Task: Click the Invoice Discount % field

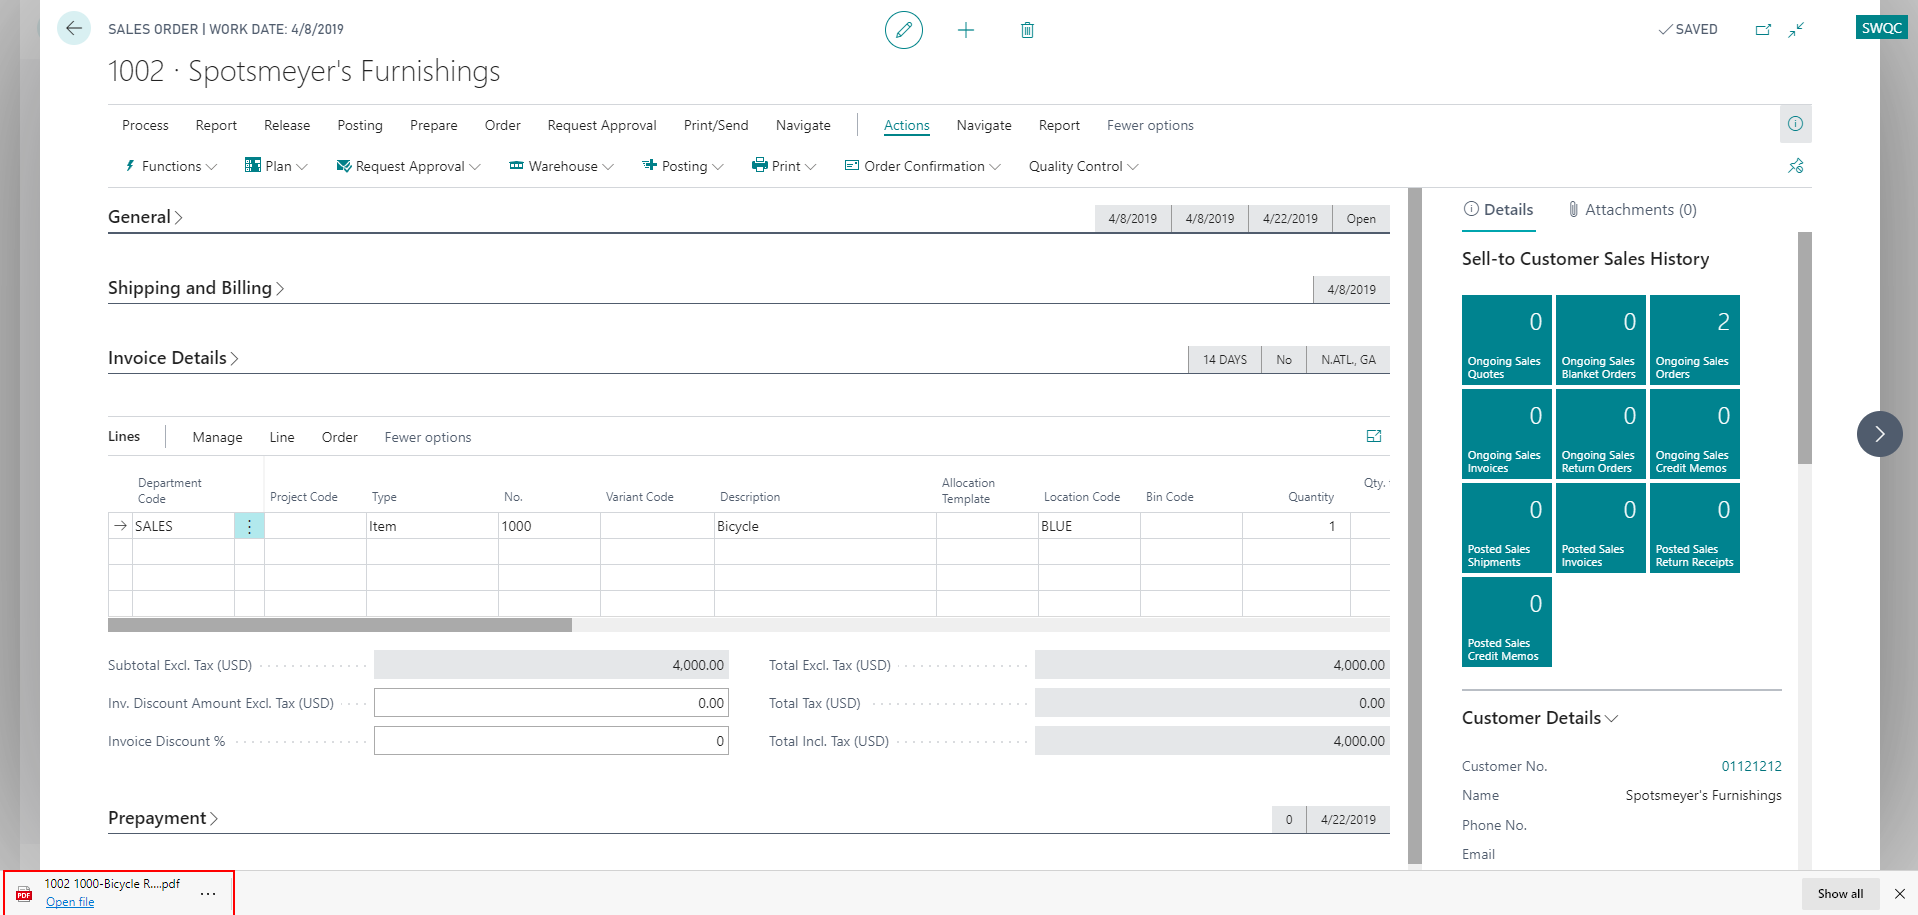Action: (x=551, y=741)
